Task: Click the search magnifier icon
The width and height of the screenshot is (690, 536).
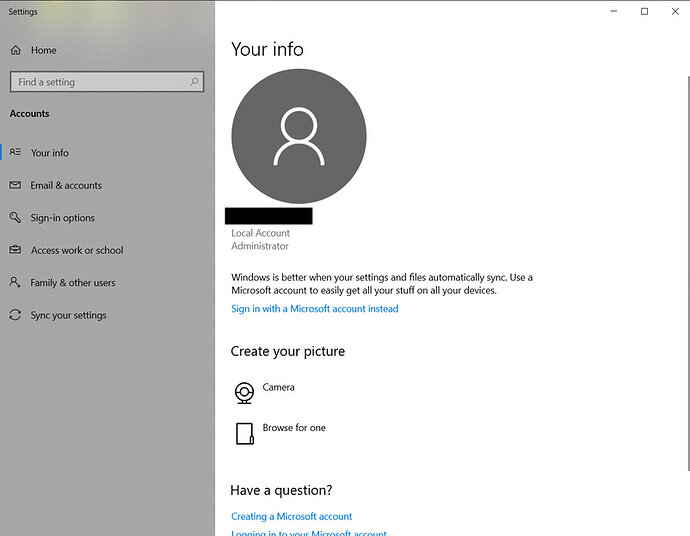Action: (194, 81)
